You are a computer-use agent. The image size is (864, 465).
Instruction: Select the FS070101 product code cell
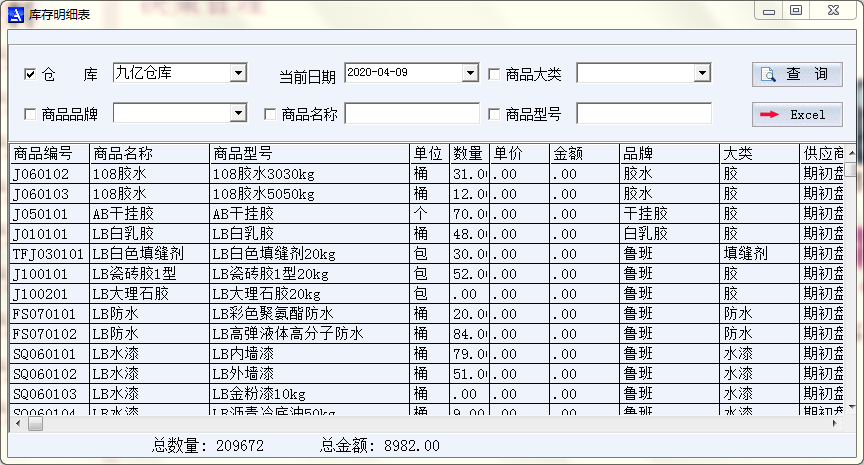[50, 314]
